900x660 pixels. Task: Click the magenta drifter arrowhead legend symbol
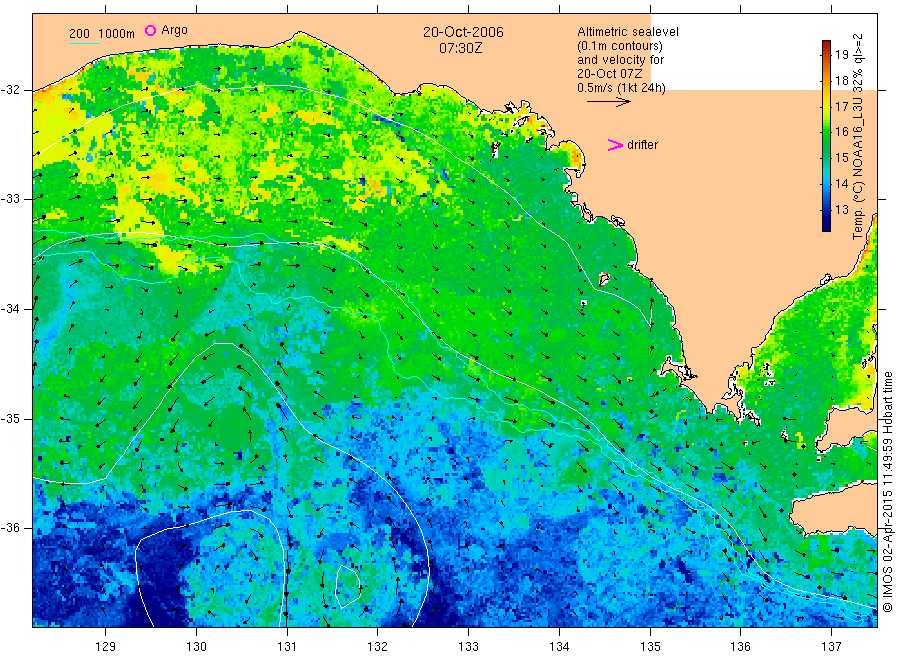(615, 145)
